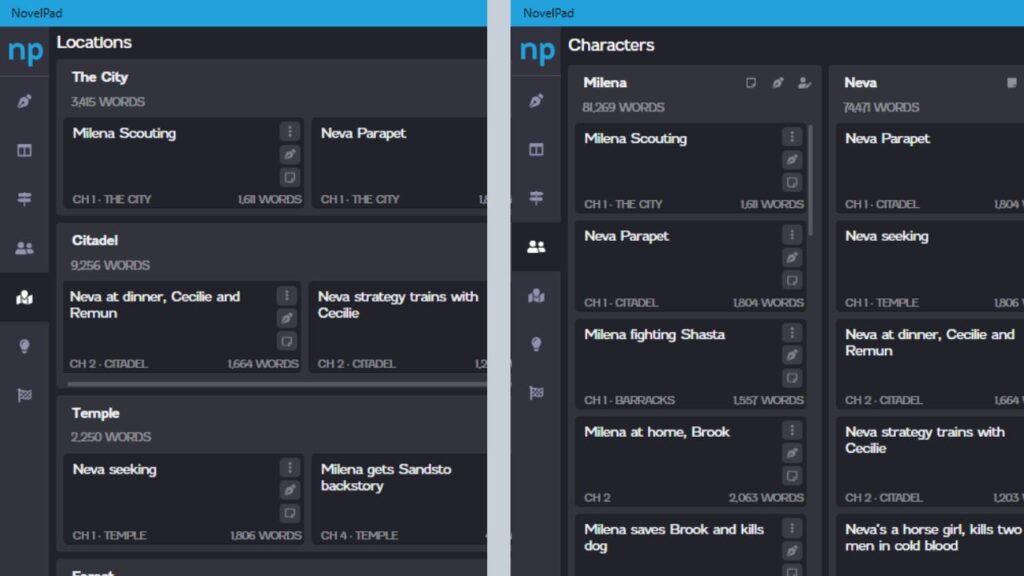Open three-dot menu on Milena fighting Shasta card
Screen dimensions: 1024x576
point(792,333)
